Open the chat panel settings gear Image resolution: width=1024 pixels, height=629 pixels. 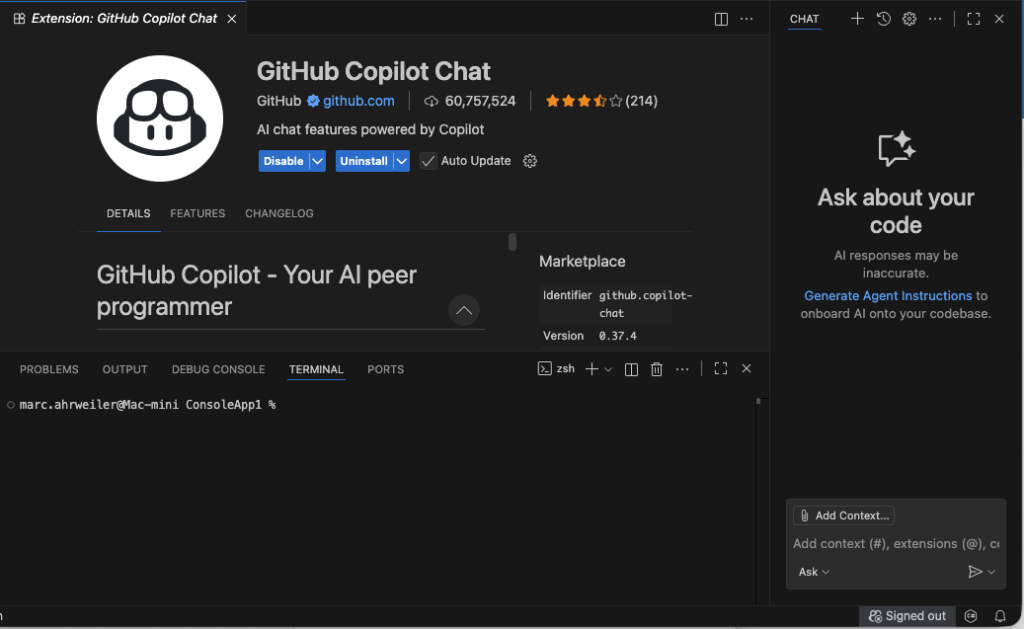click(909, 19)
